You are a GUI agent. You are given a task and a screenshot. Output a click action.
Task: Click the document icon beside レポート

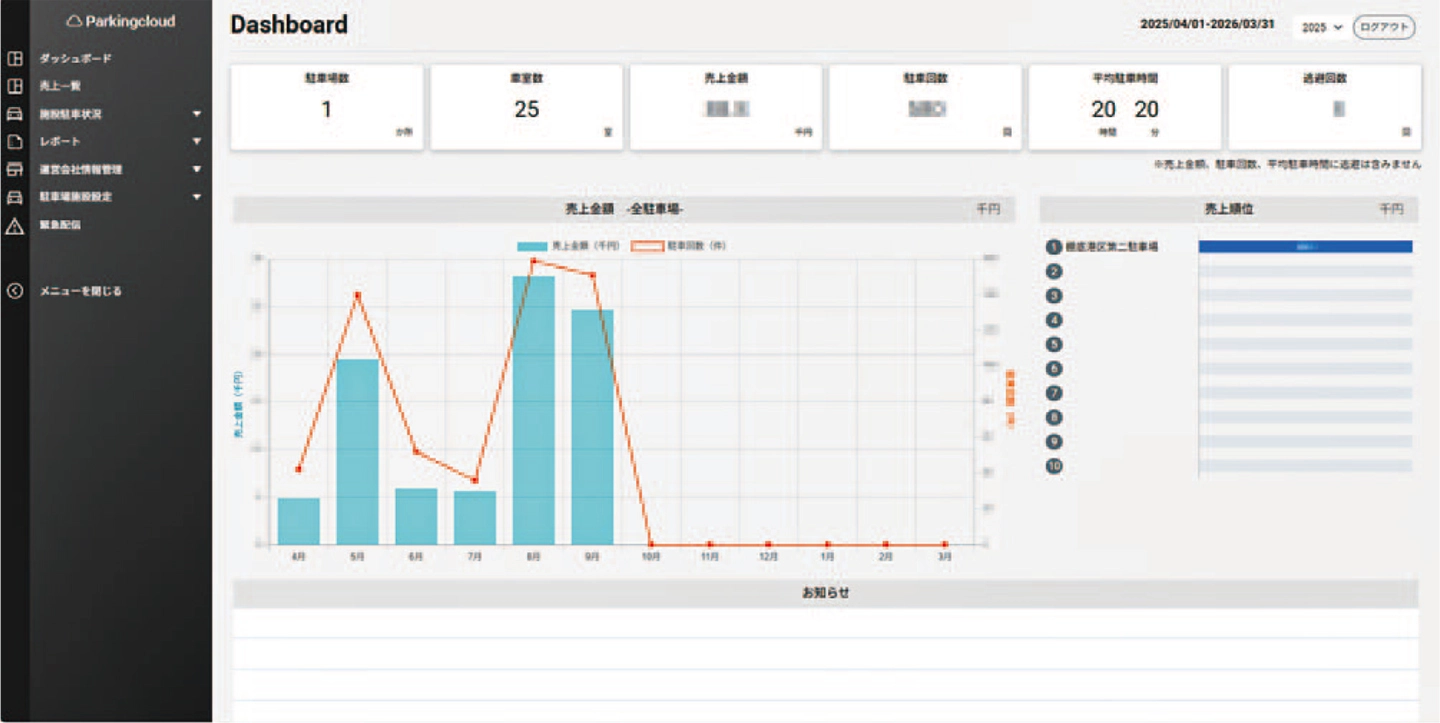click(x=15, y=142)
